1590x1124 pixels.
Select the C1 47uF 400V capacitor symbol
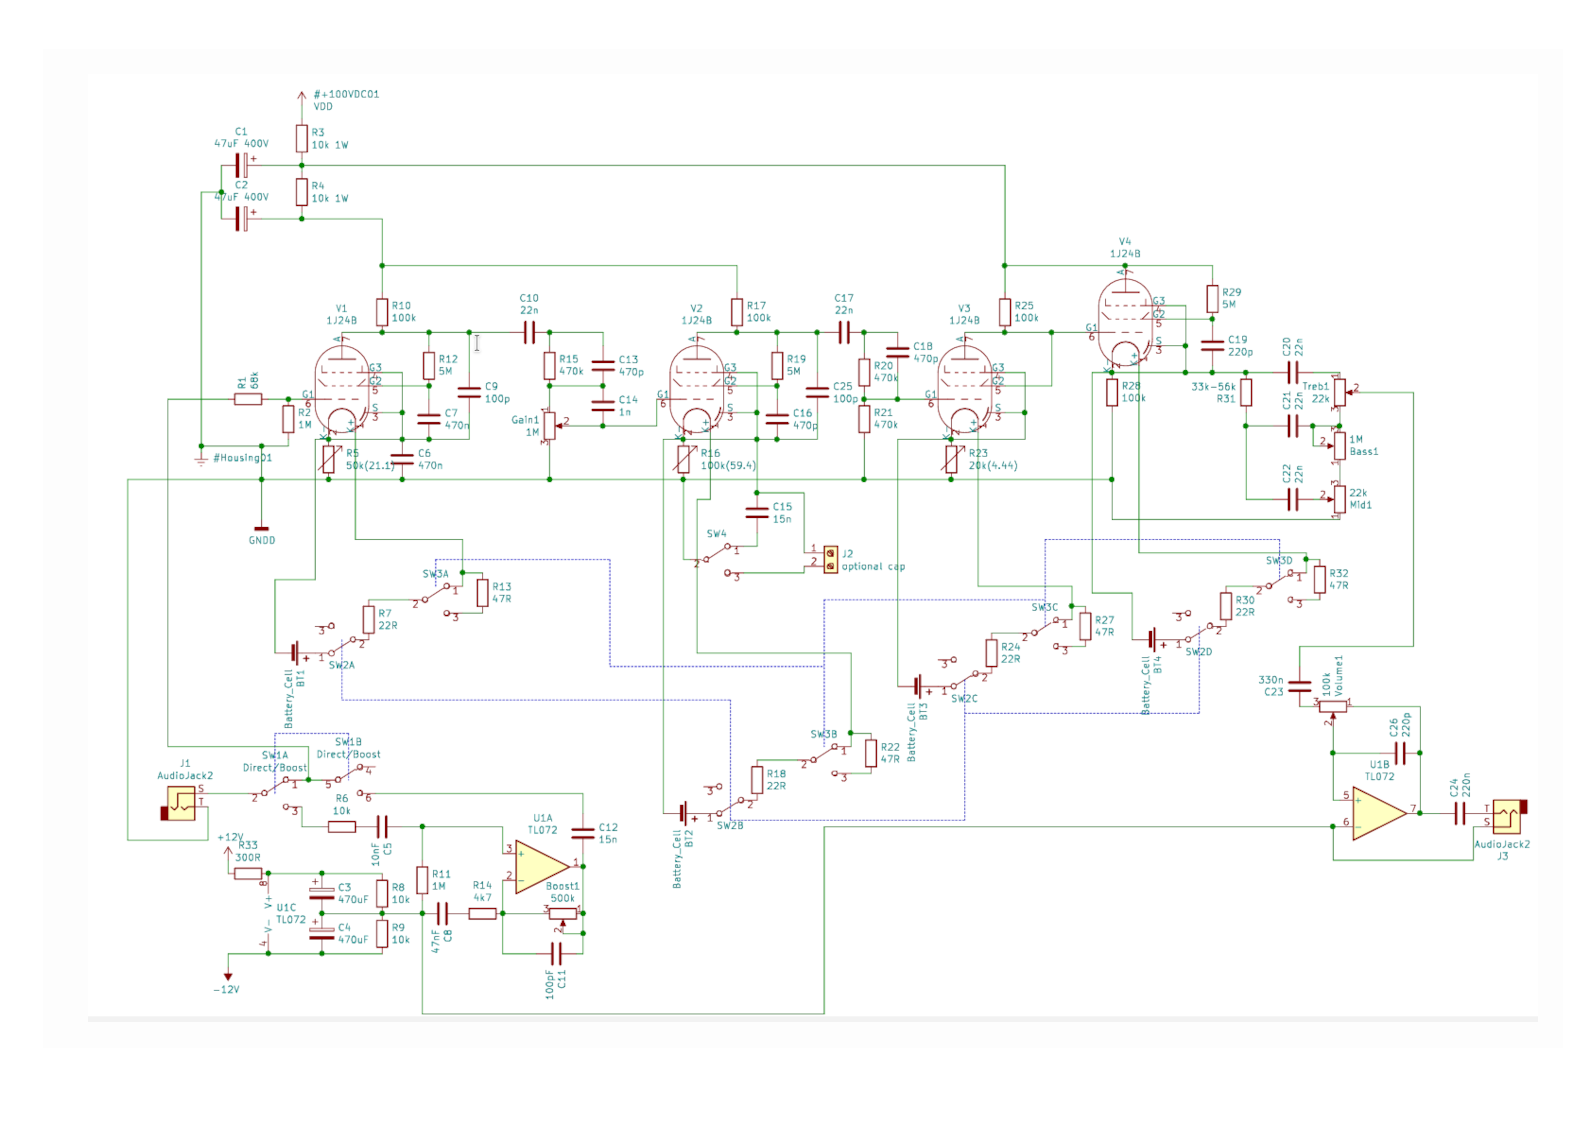click(x=241, y=165)
